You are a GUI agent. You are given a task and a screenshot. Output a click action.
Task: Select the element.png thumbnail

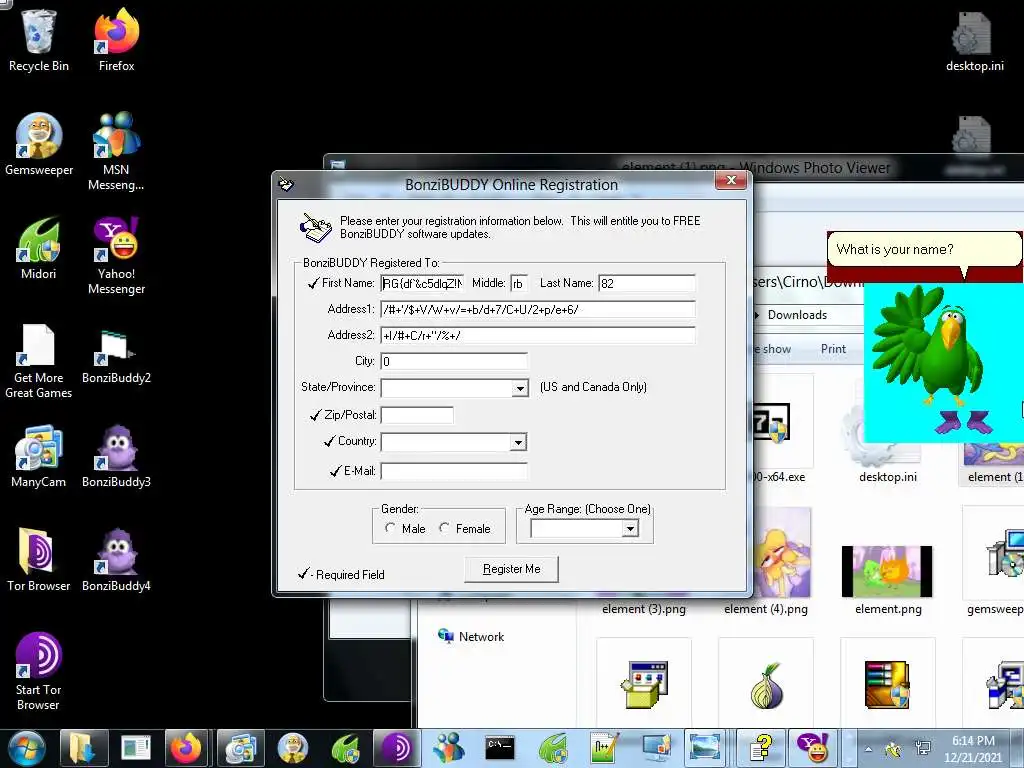888,571
